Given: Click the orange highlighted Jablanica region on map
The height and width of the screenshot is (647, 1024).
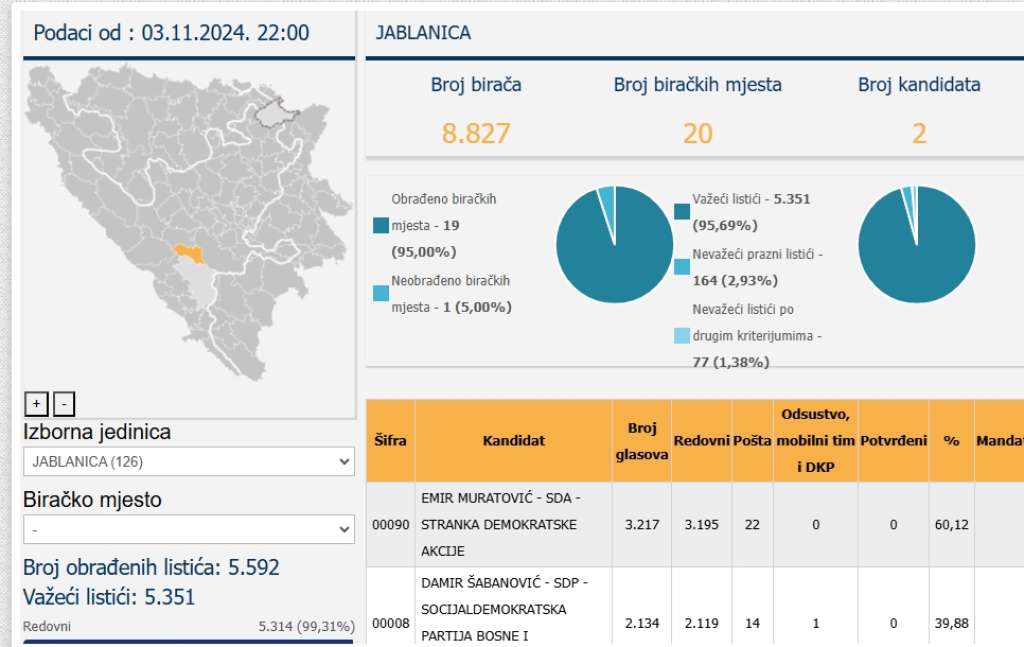Looking at the screenshot, I should pos(188,254).
